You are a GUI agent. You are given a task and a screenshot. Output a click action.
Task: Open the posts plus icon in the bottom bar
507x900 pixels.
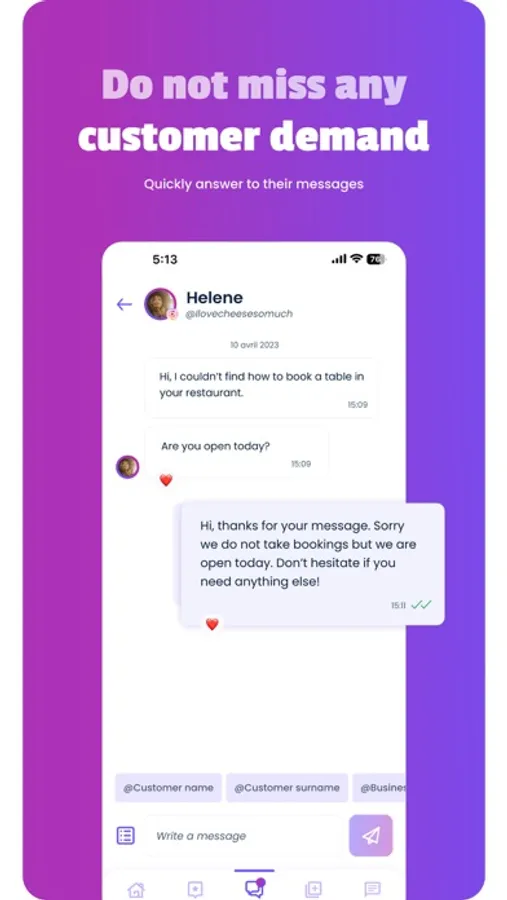(314, 890)
